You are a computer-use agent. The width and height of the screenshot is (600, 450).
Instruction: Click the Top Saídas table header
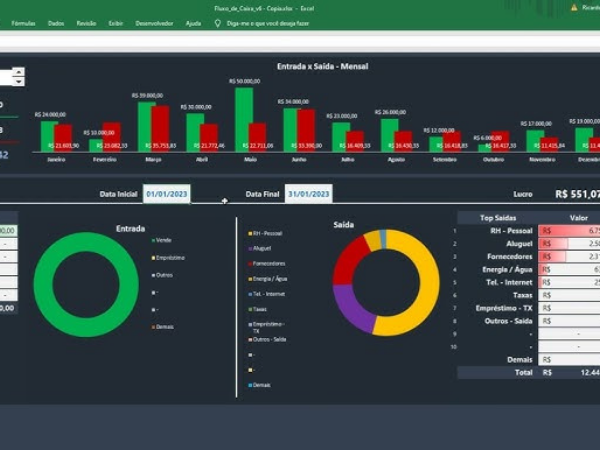point(497,217)
